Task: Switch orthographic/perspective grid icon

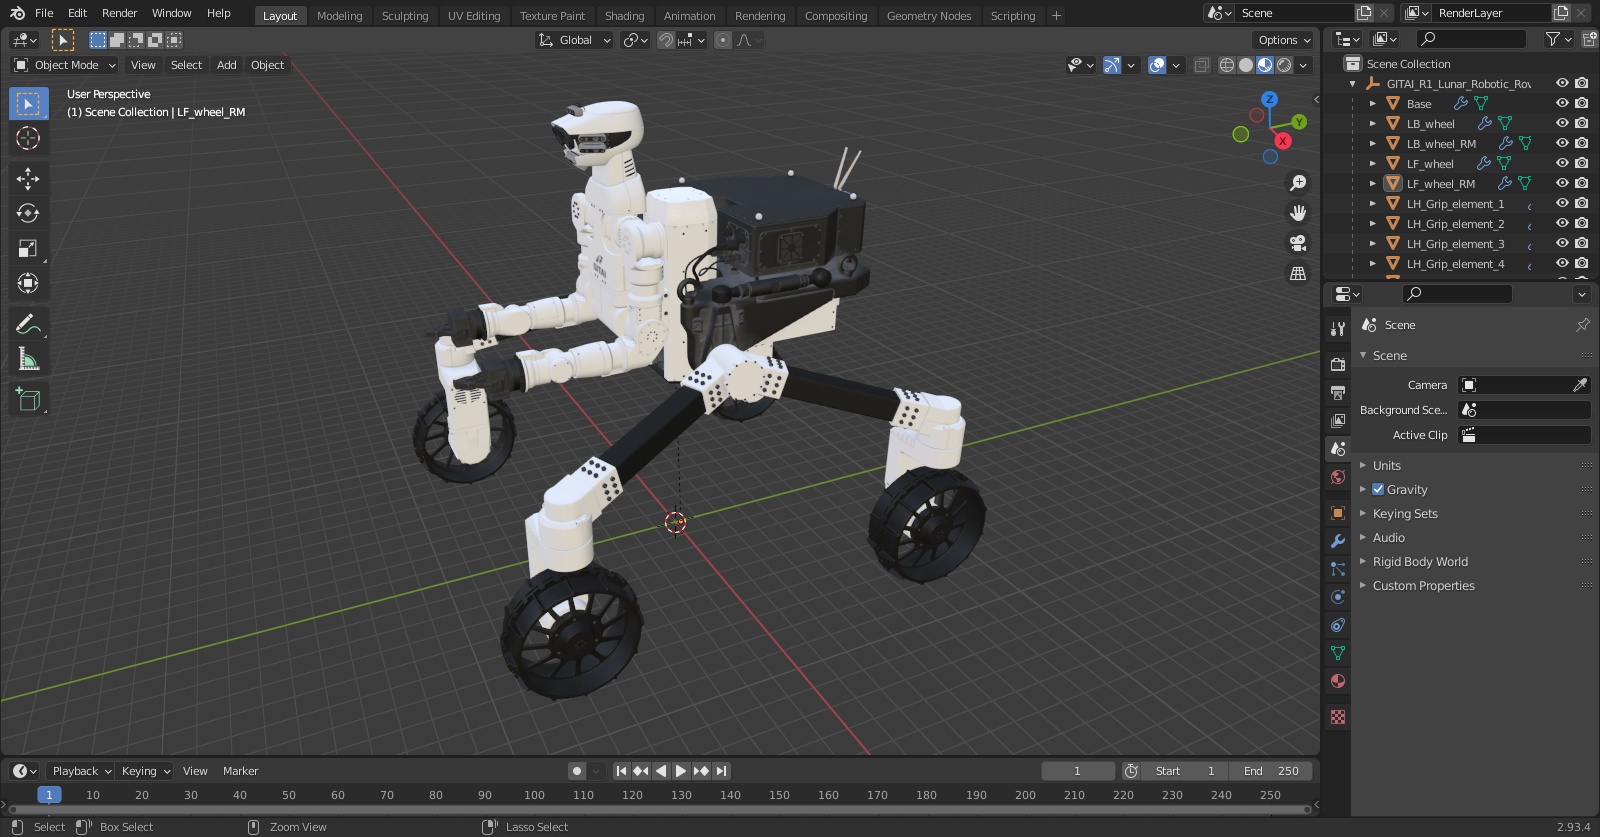Action: click(1298, 273)
